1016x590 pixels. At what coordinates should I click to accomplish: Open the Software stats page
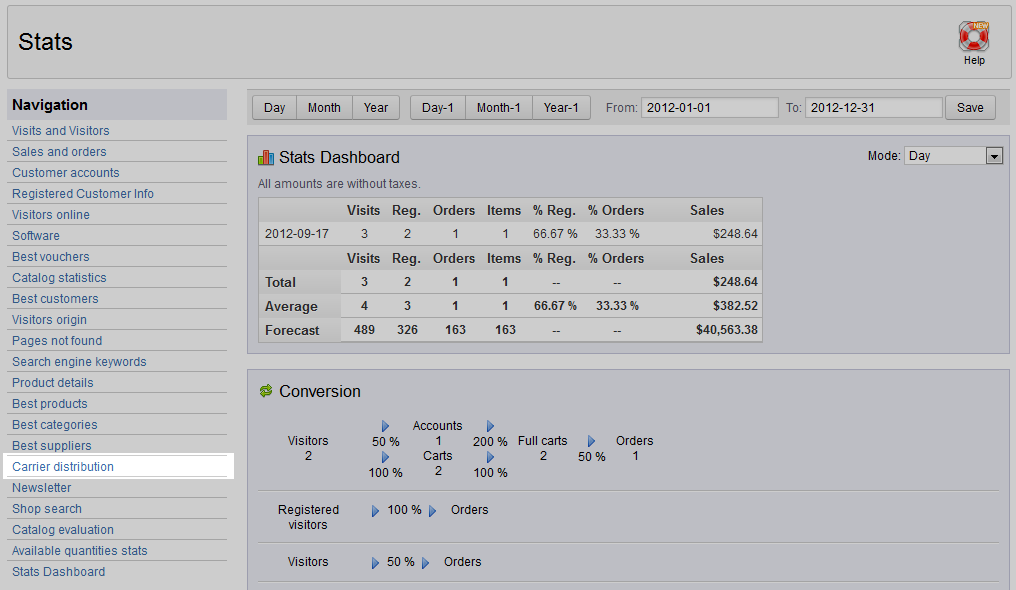point(36,236)
